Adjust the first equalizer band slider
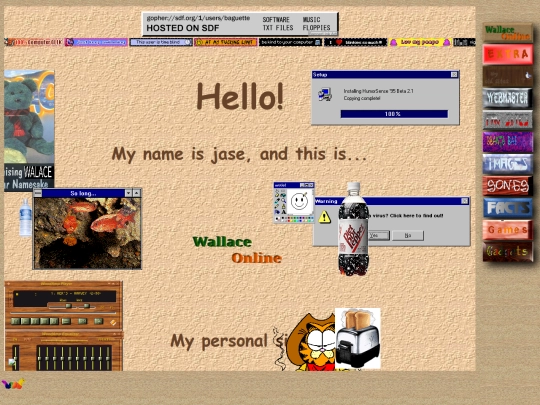 click(39, 358)
